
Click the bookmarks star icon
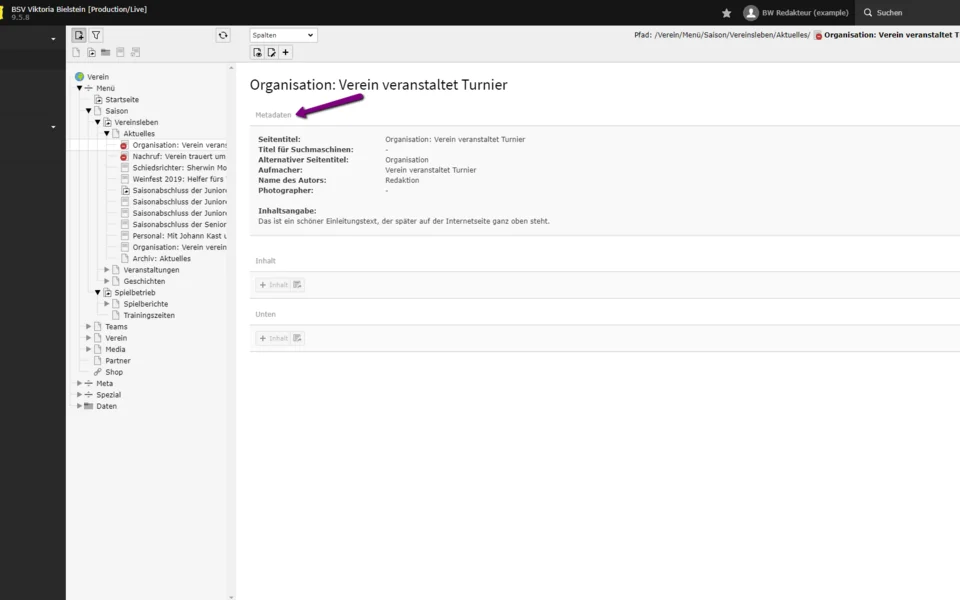click(727, 13)
